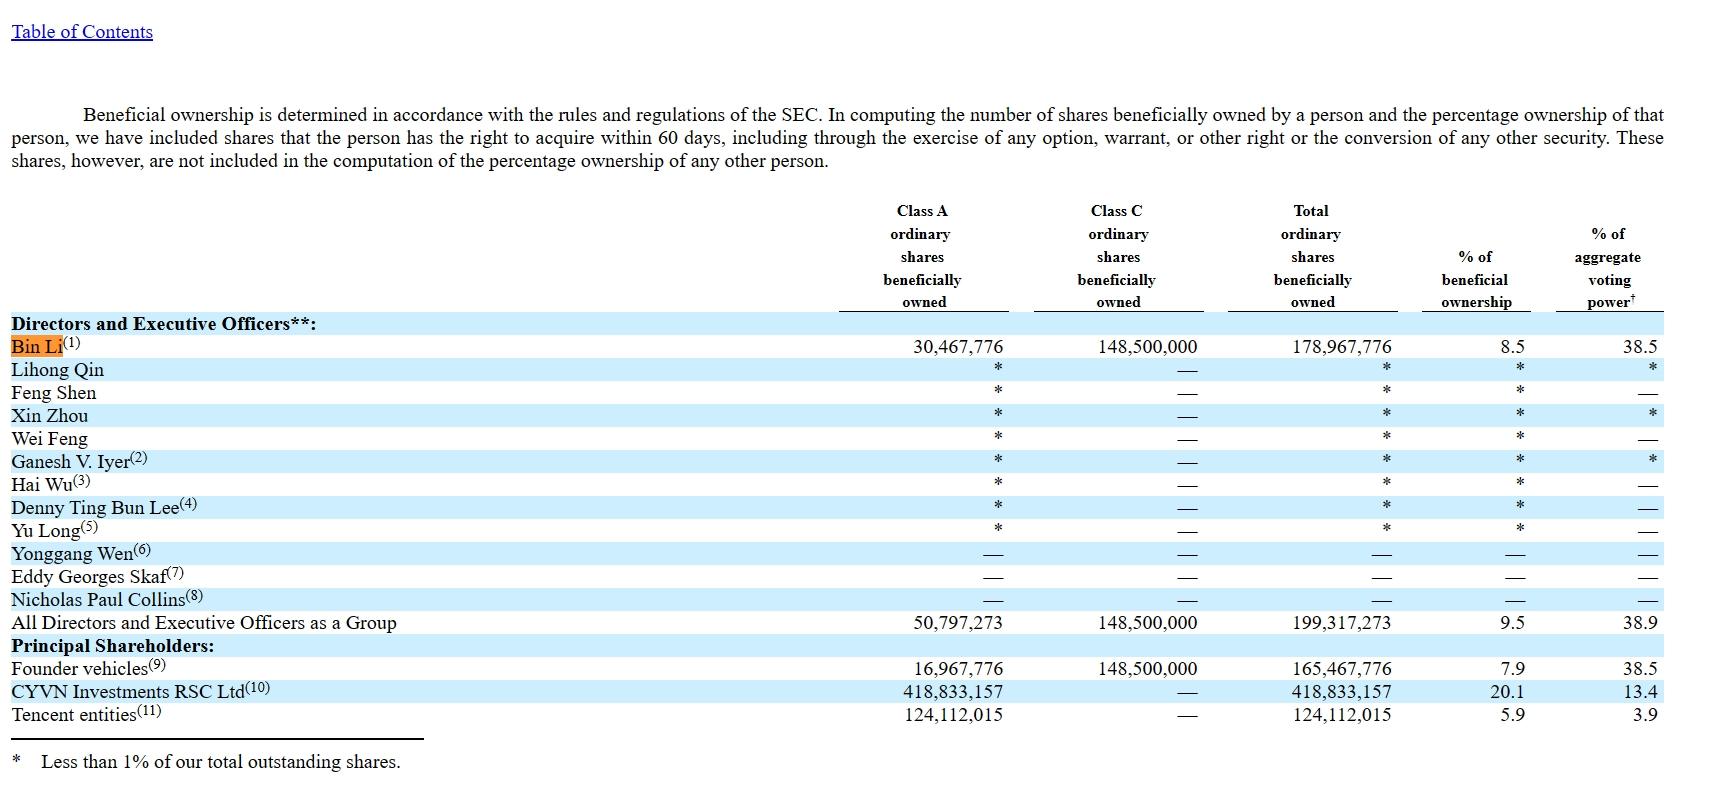Click the Beneficial ownership paragraph's first line
Viewport: 1725px width, 788px height.
tap(873, 115)
